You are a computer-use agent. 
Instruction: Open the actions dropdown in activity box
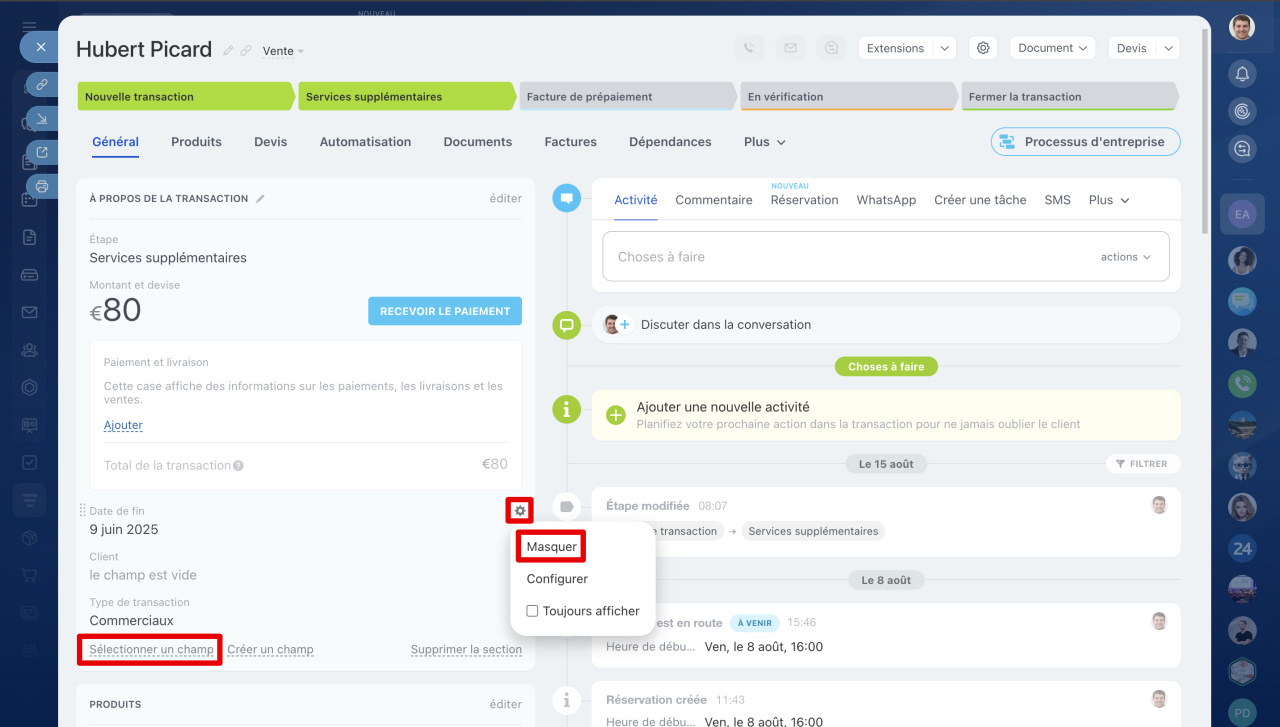pos(1126,257)
